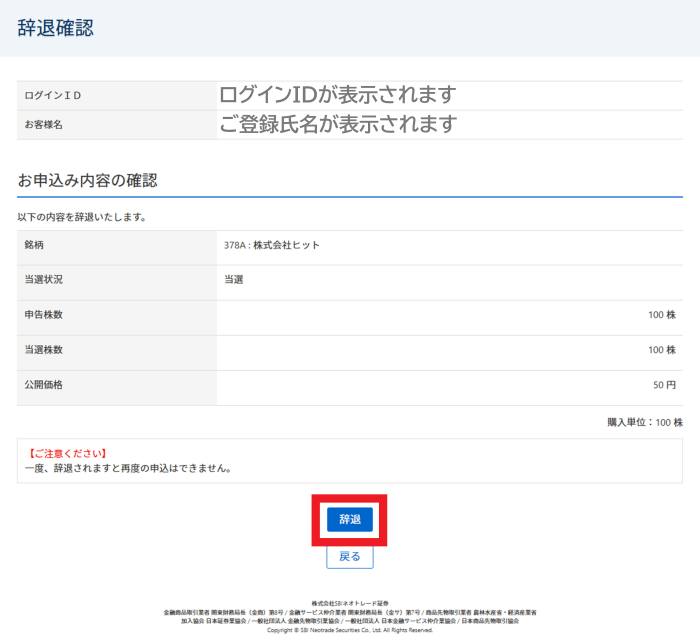Click the ログインIDが表示されます placeholder text
This screenshot has height=640, width=700.
(x=337, y=95)
